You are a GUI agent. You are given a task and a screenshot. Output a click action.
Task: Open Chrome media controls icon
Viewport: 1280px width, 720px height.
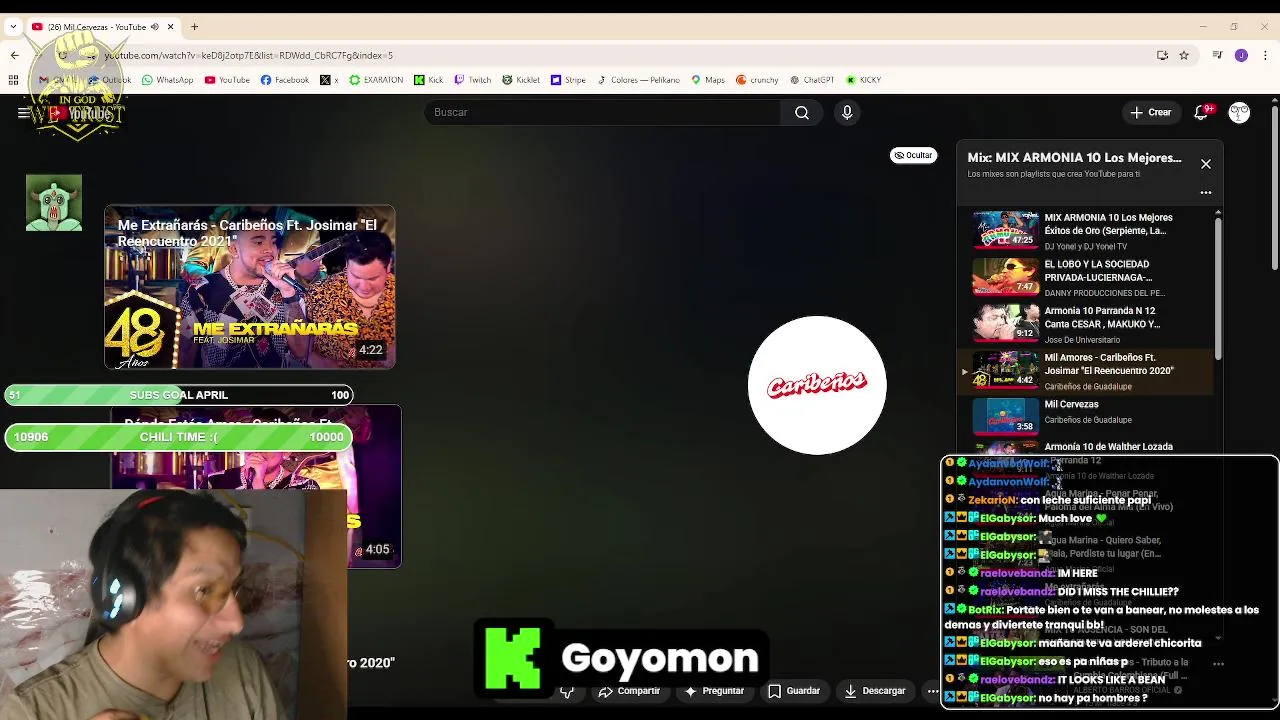point(1217,55)
